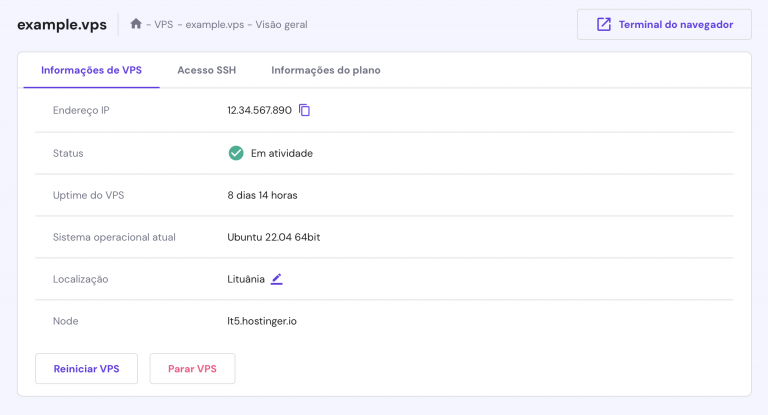The height and width of the screenshot is (415, 768).
Task: Open the Terminal do navegador
Action: pyautogui.click(x=664, y=24)
